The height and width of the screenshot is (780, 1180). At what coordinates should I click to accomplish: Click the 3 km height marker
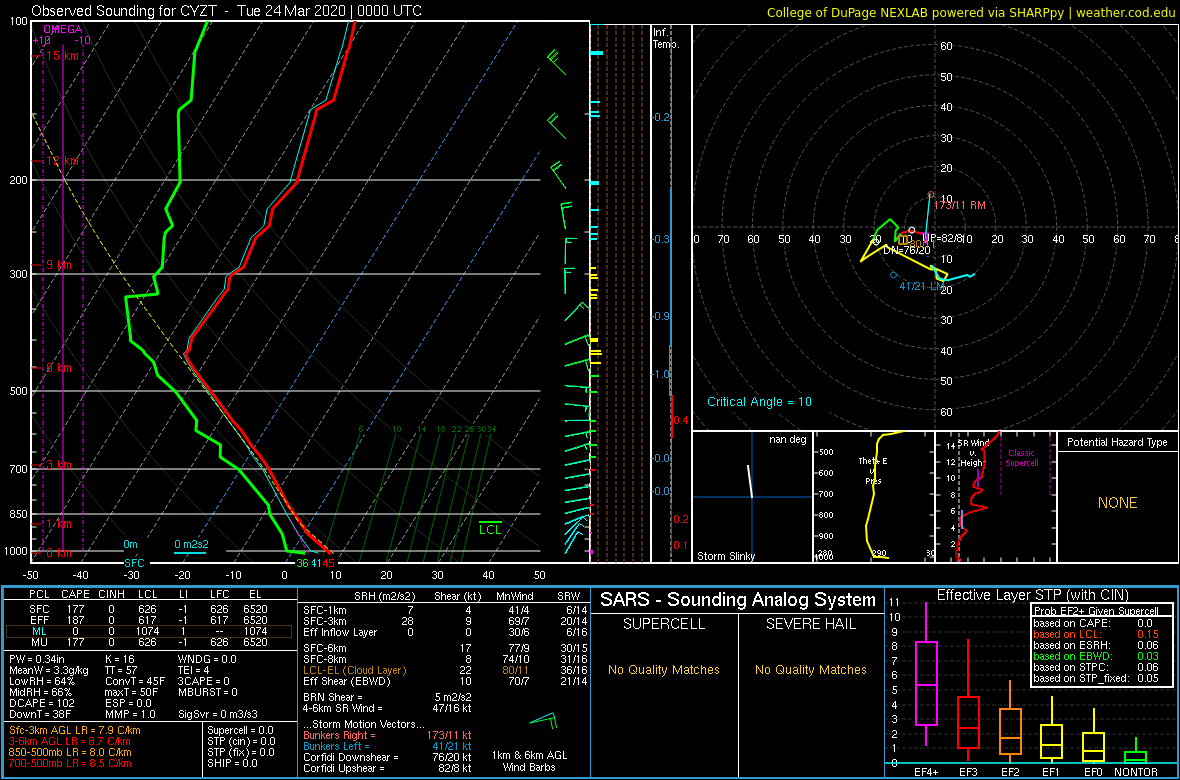coord(57,465)
